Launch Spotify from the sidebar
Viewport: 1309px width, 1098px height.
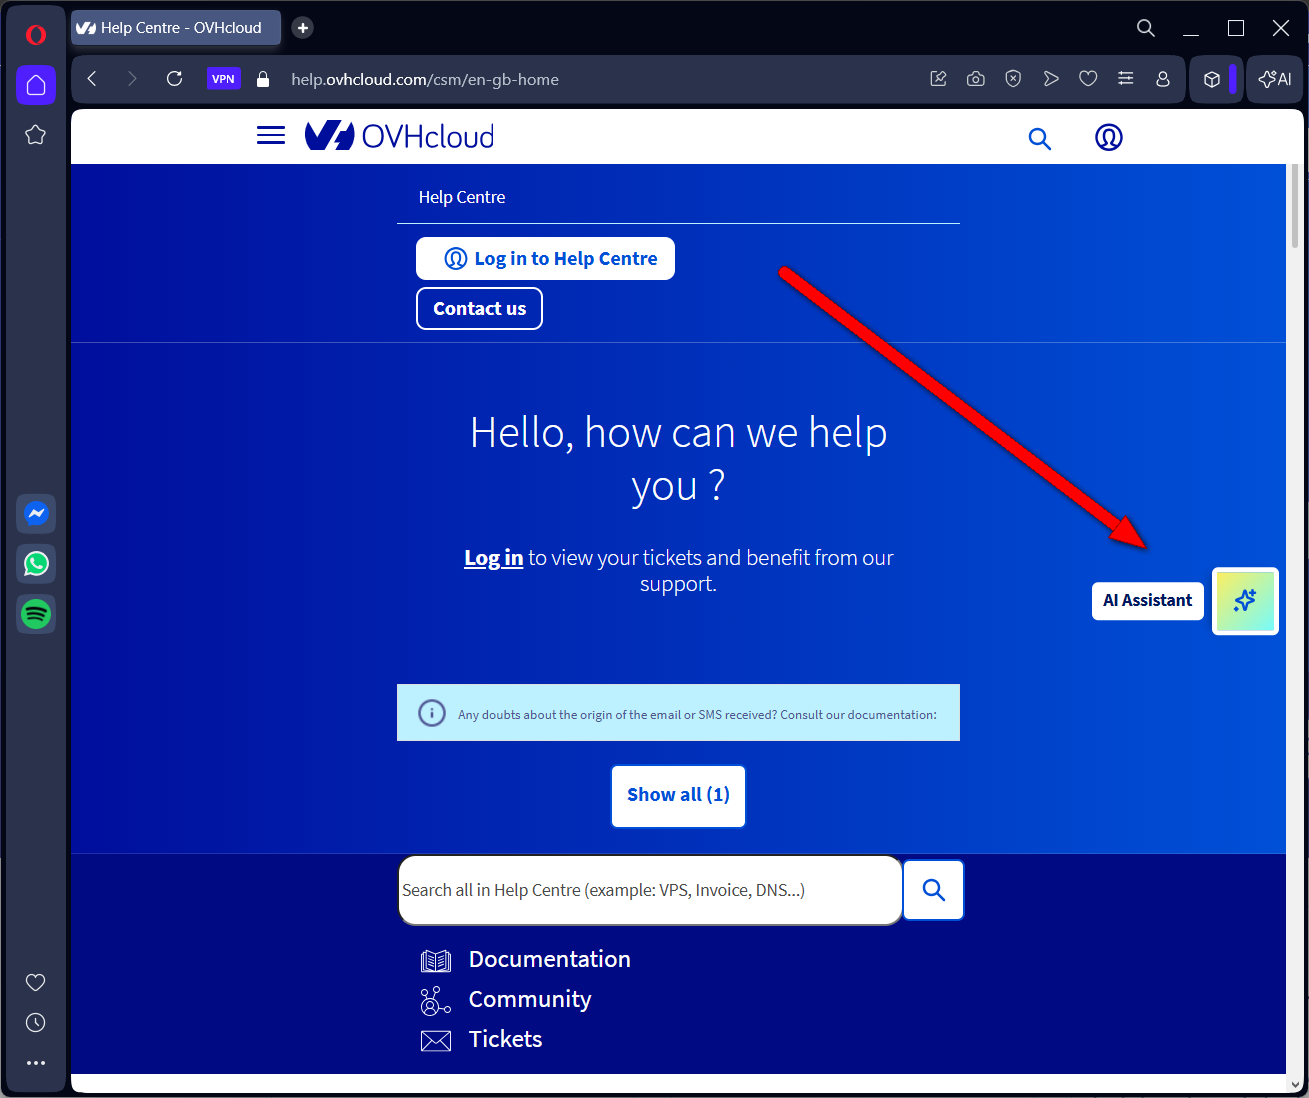pyautogui.click(x=36, y=614)
